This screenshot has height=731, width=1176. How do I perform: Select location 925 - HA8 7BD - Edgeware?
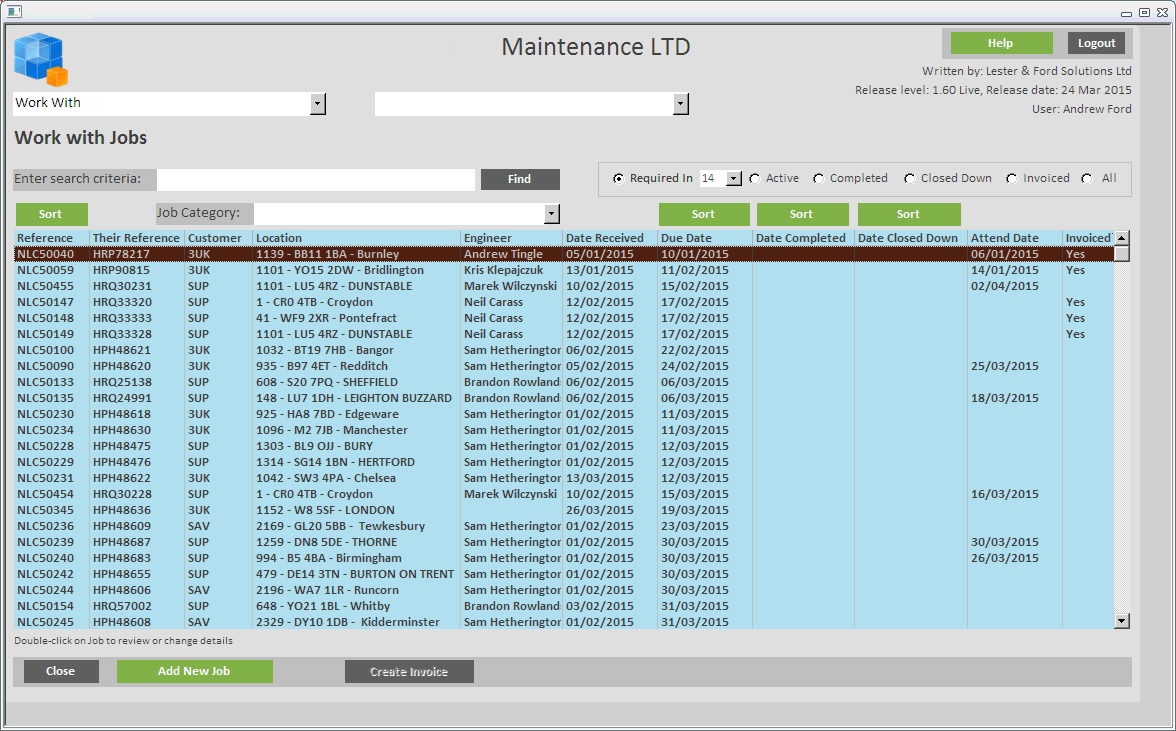click(x=327, y=414)
